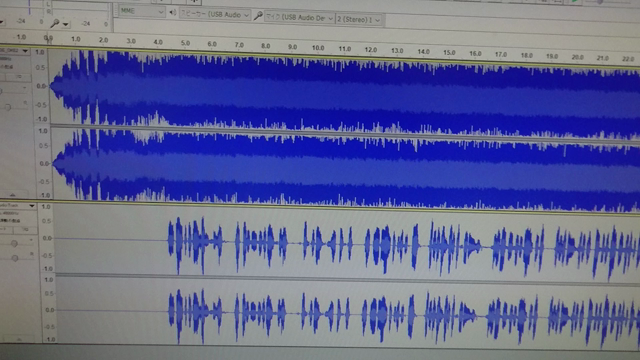Collapse the first track with bottom arrow
This screenshot has height=360, width=640.
(x=12, y=195)
